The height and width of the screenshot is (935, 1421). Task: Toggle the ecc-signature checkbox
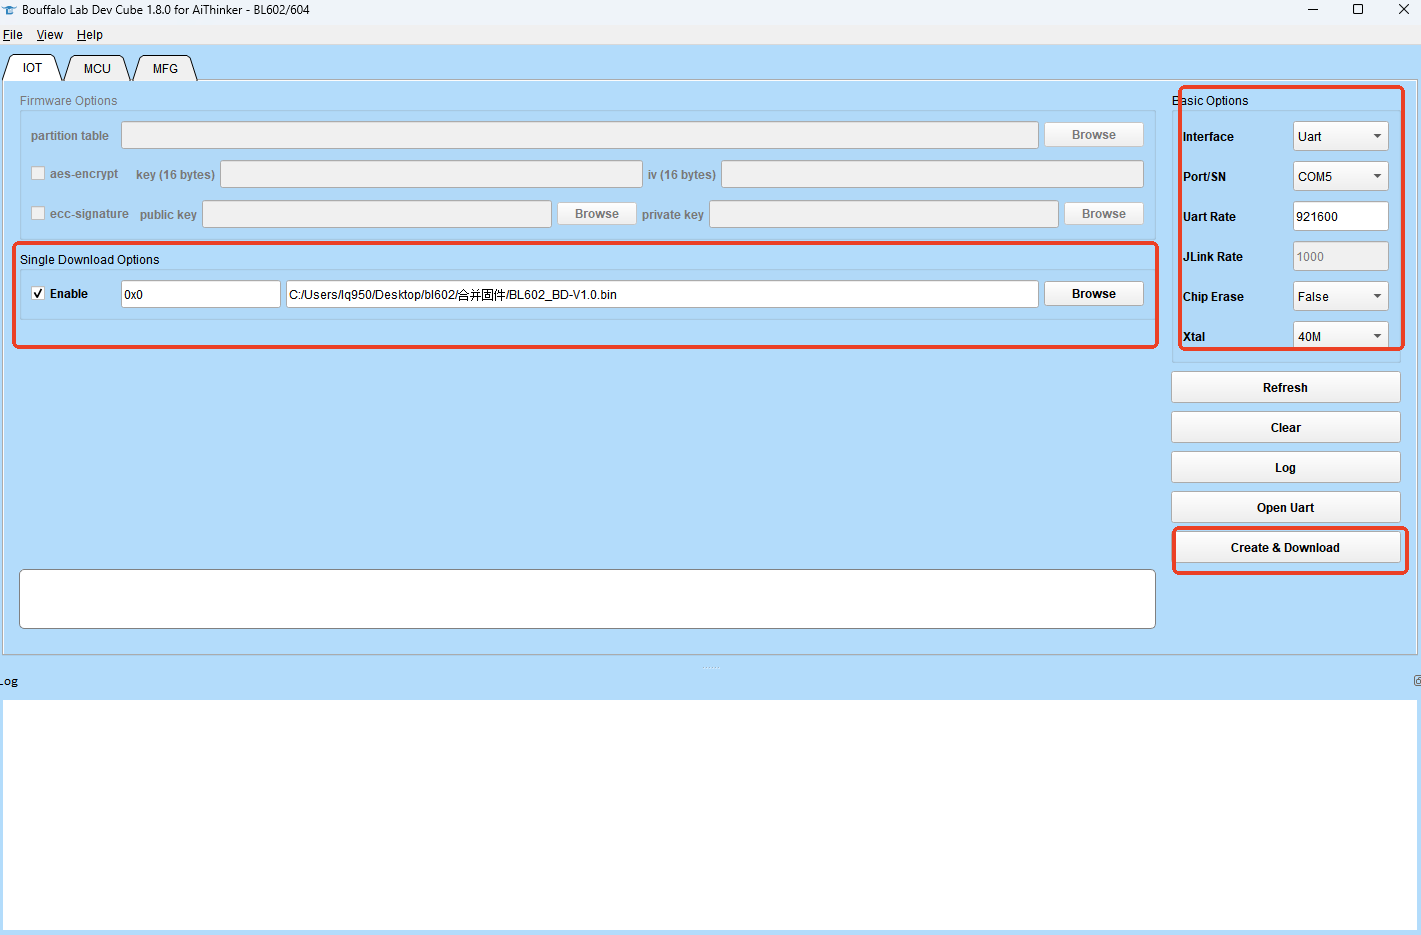(38, 214)
